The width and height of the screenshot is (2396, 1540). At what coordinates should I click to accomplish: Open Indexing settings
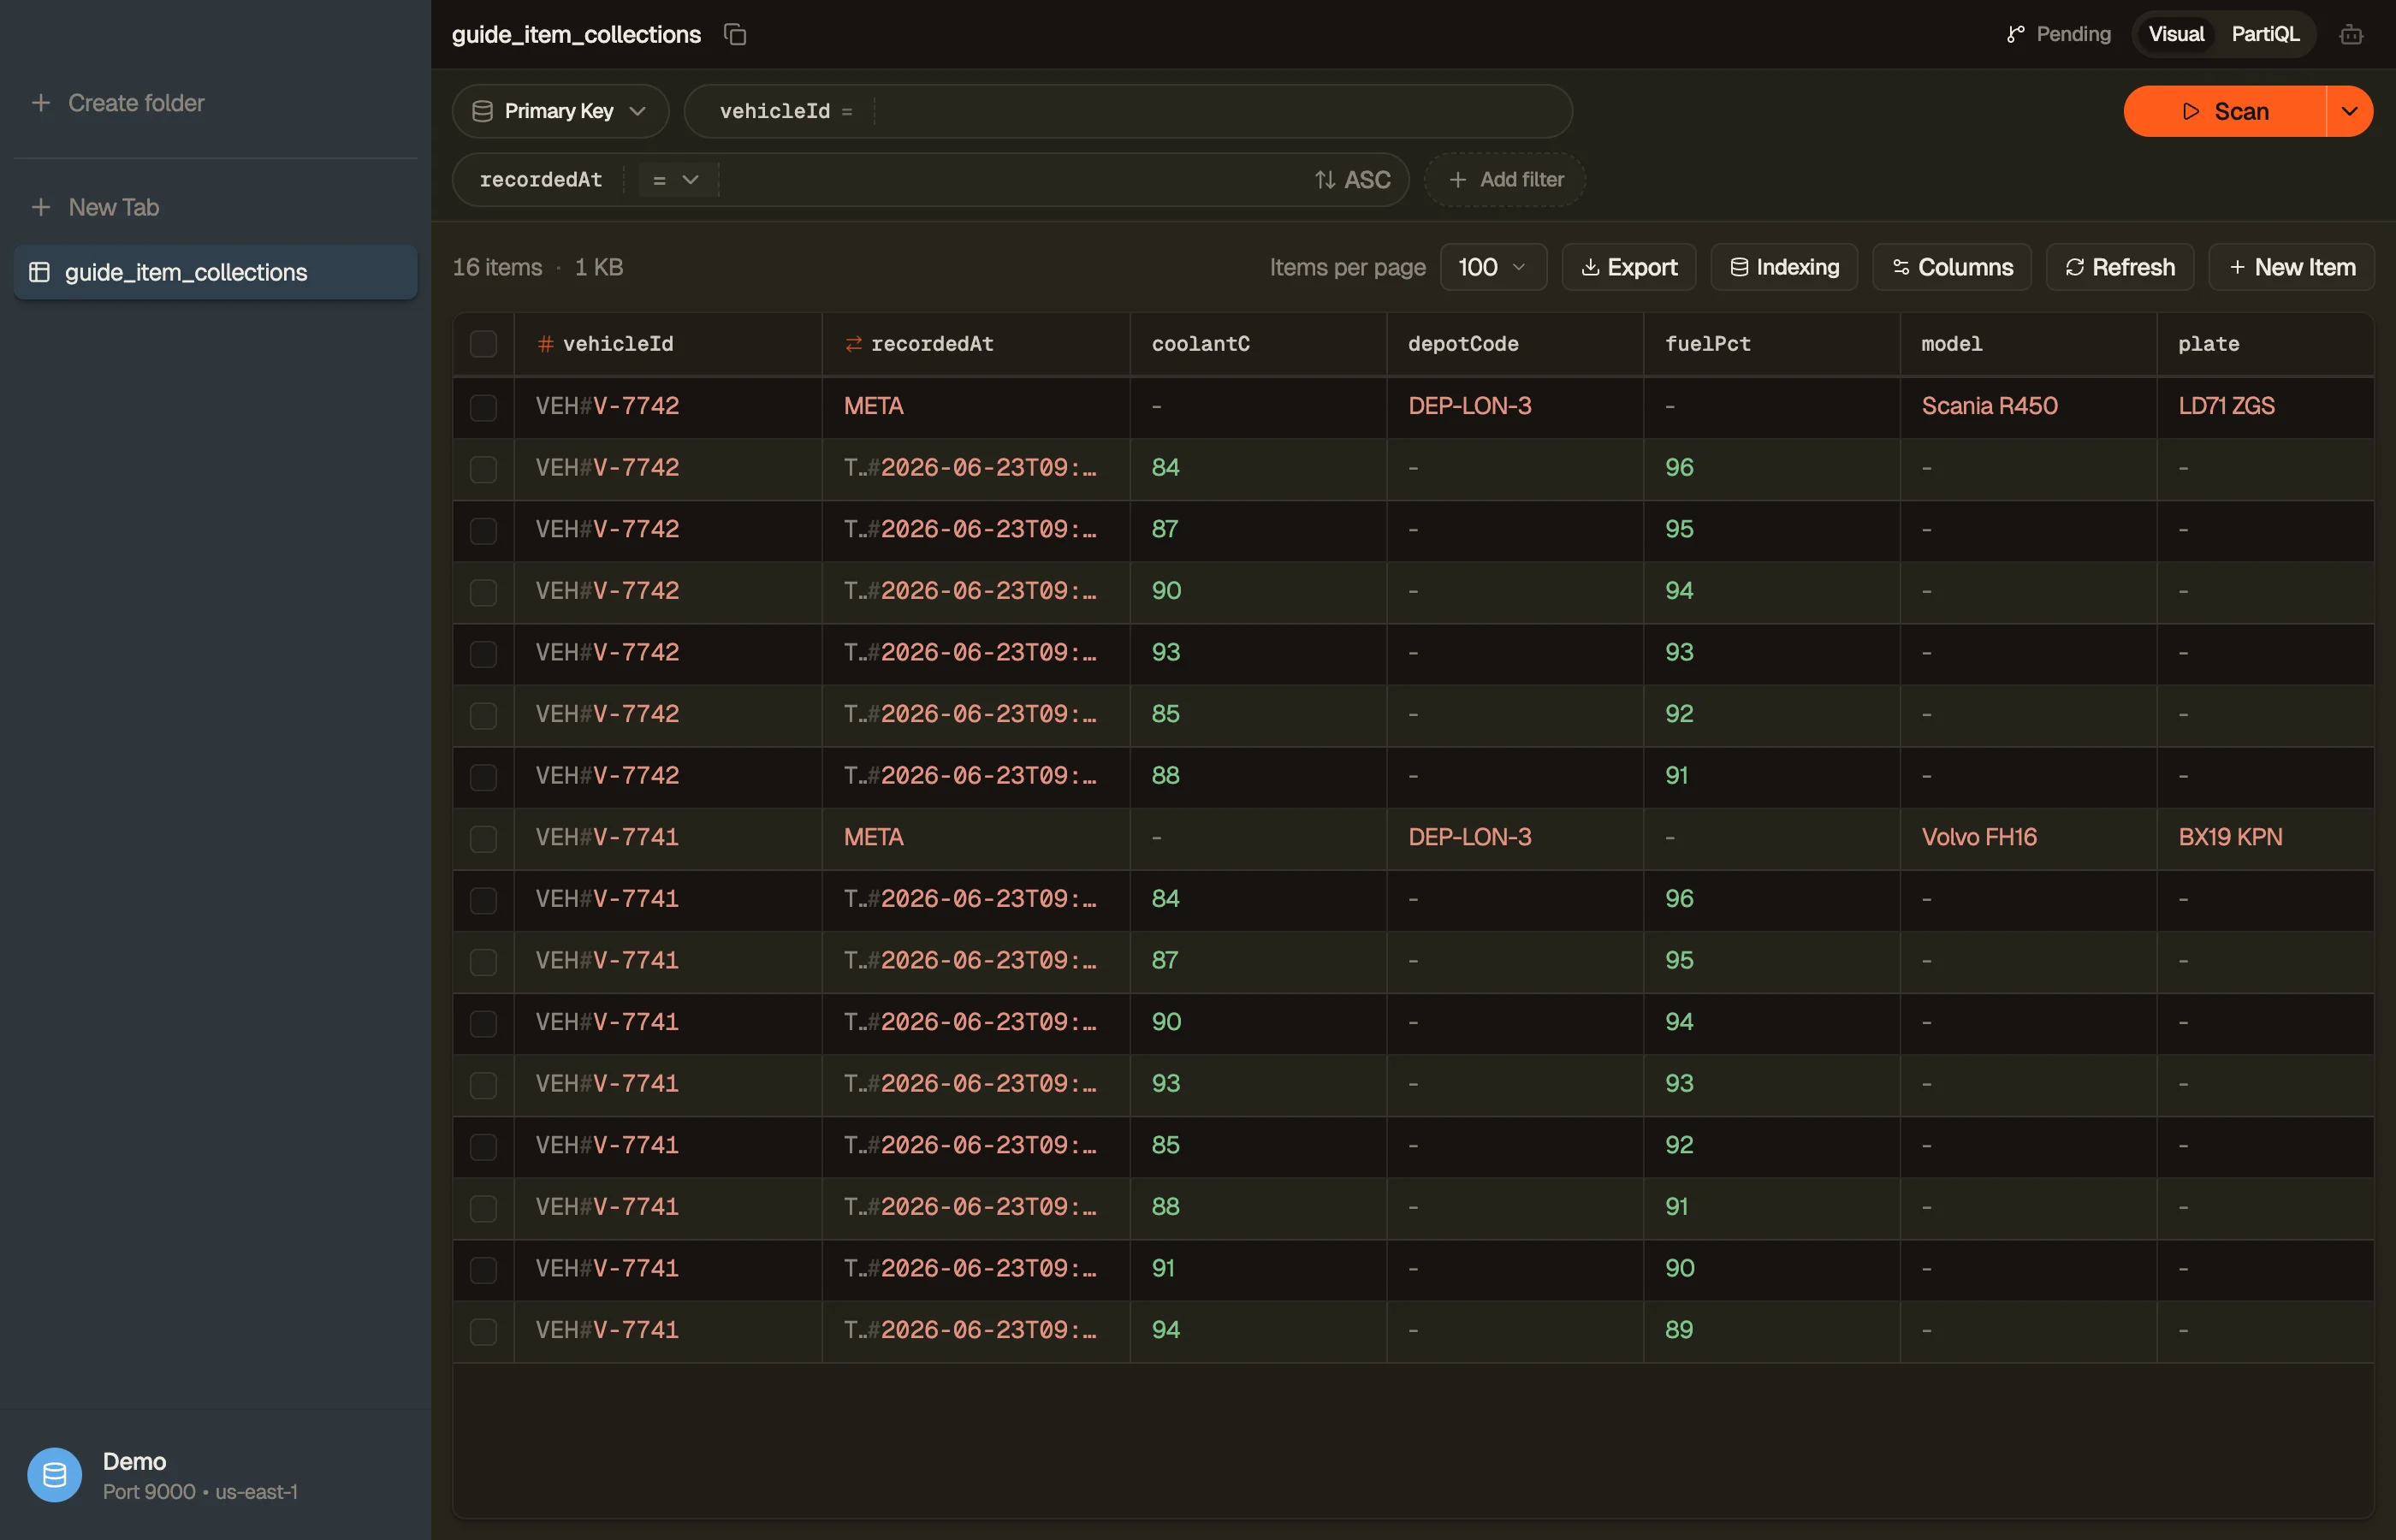(1784, 267)
